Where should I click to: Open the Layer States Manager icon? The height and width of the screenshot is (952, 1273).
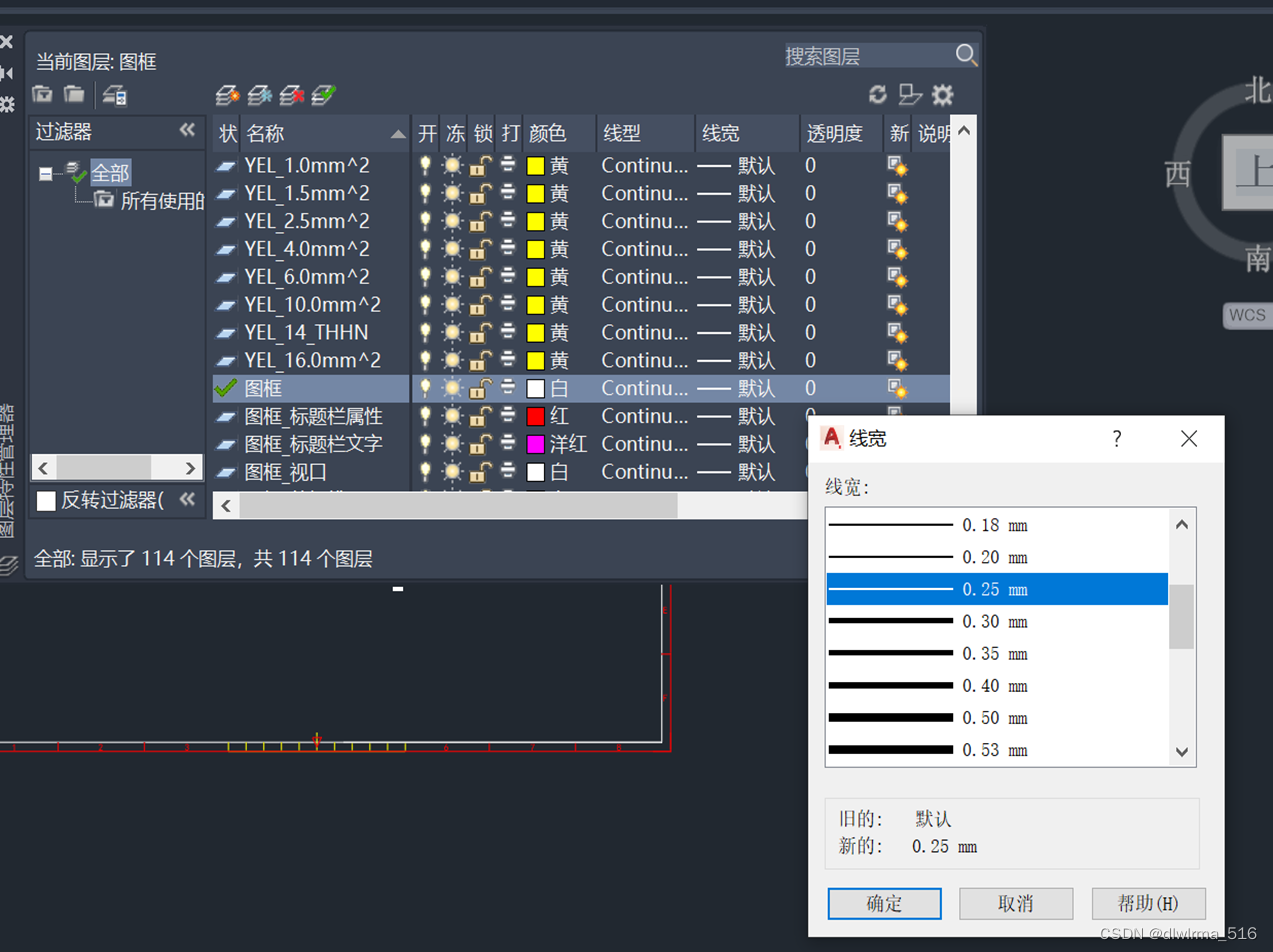pyautogui.click(x=116, y=96)
